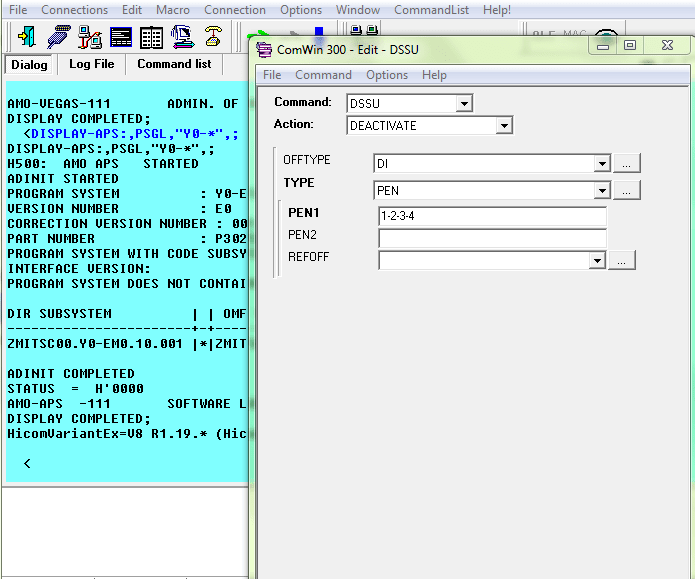Open File menu in DSSU edit window

[x=272, y=75]
